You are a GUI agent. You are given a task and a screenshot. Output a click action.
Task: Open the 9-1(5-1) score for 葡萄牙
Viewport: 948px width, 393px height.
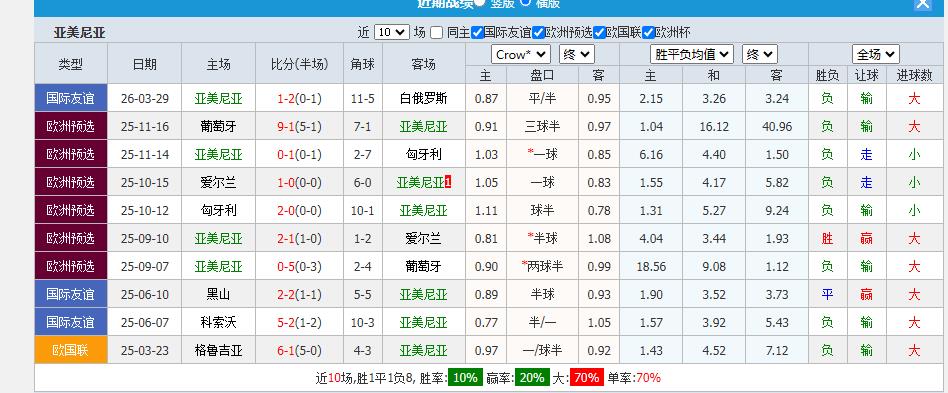tap(299, 126)
